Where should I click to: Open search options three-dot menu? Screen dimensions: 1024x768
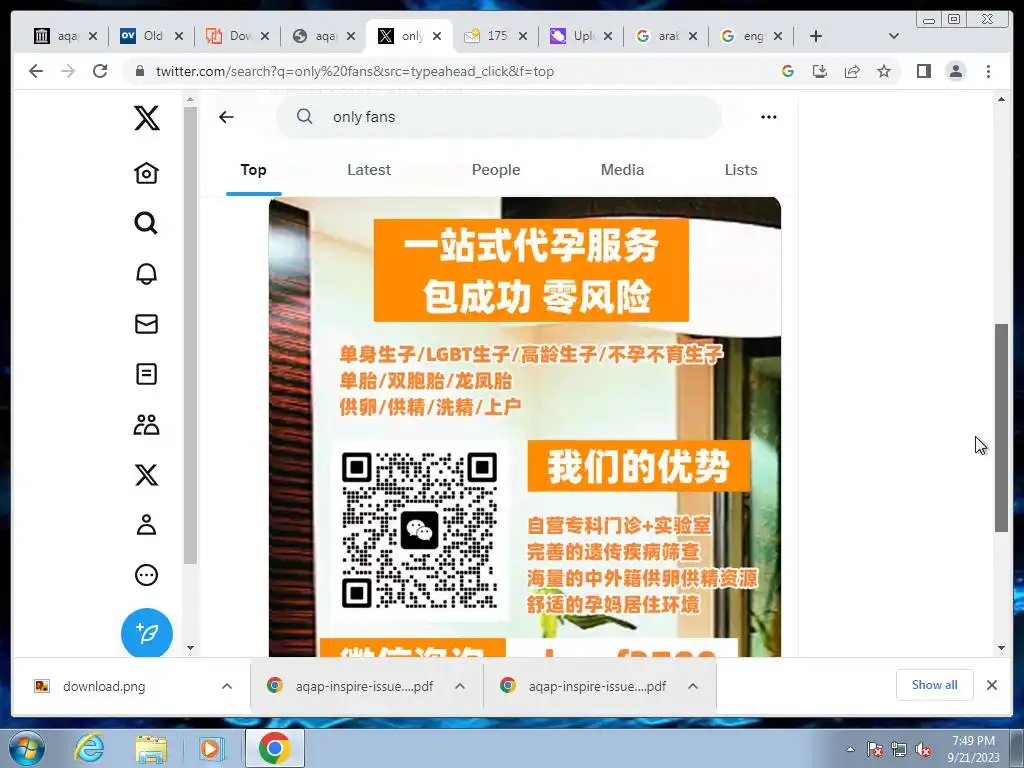pos(769,117)
